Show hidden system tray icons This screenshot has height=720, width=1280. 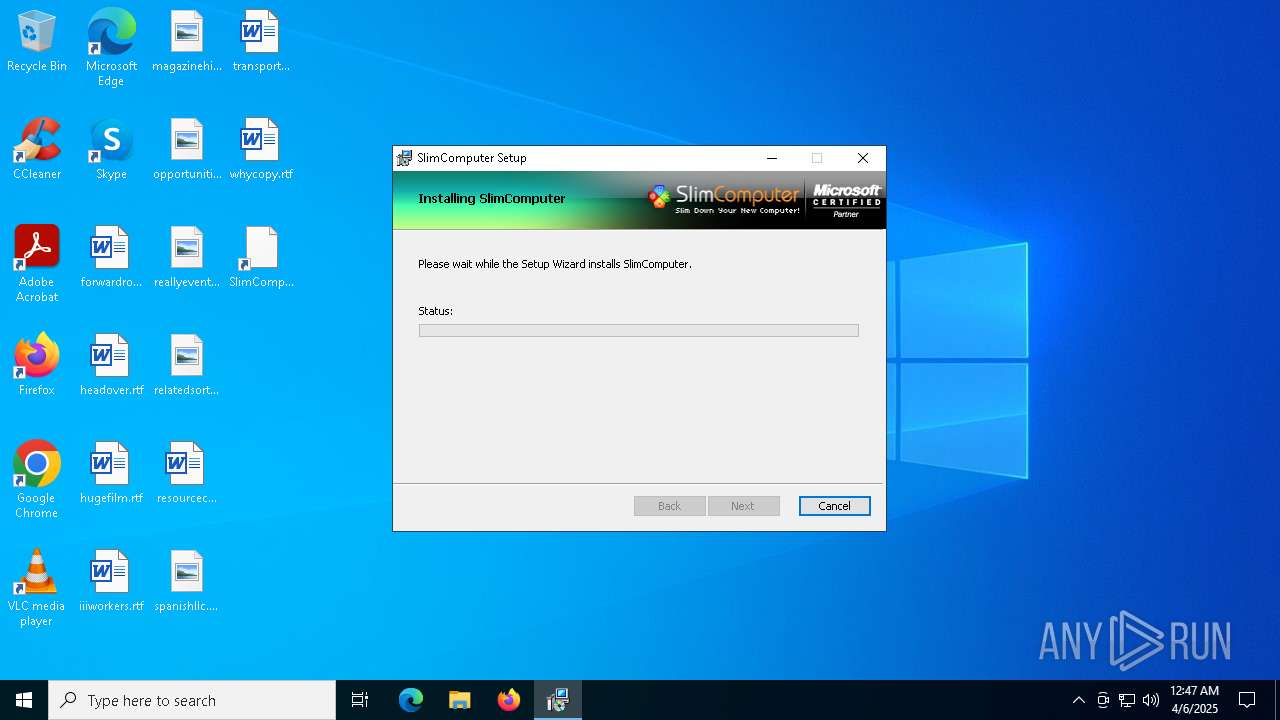point(1078,700)
